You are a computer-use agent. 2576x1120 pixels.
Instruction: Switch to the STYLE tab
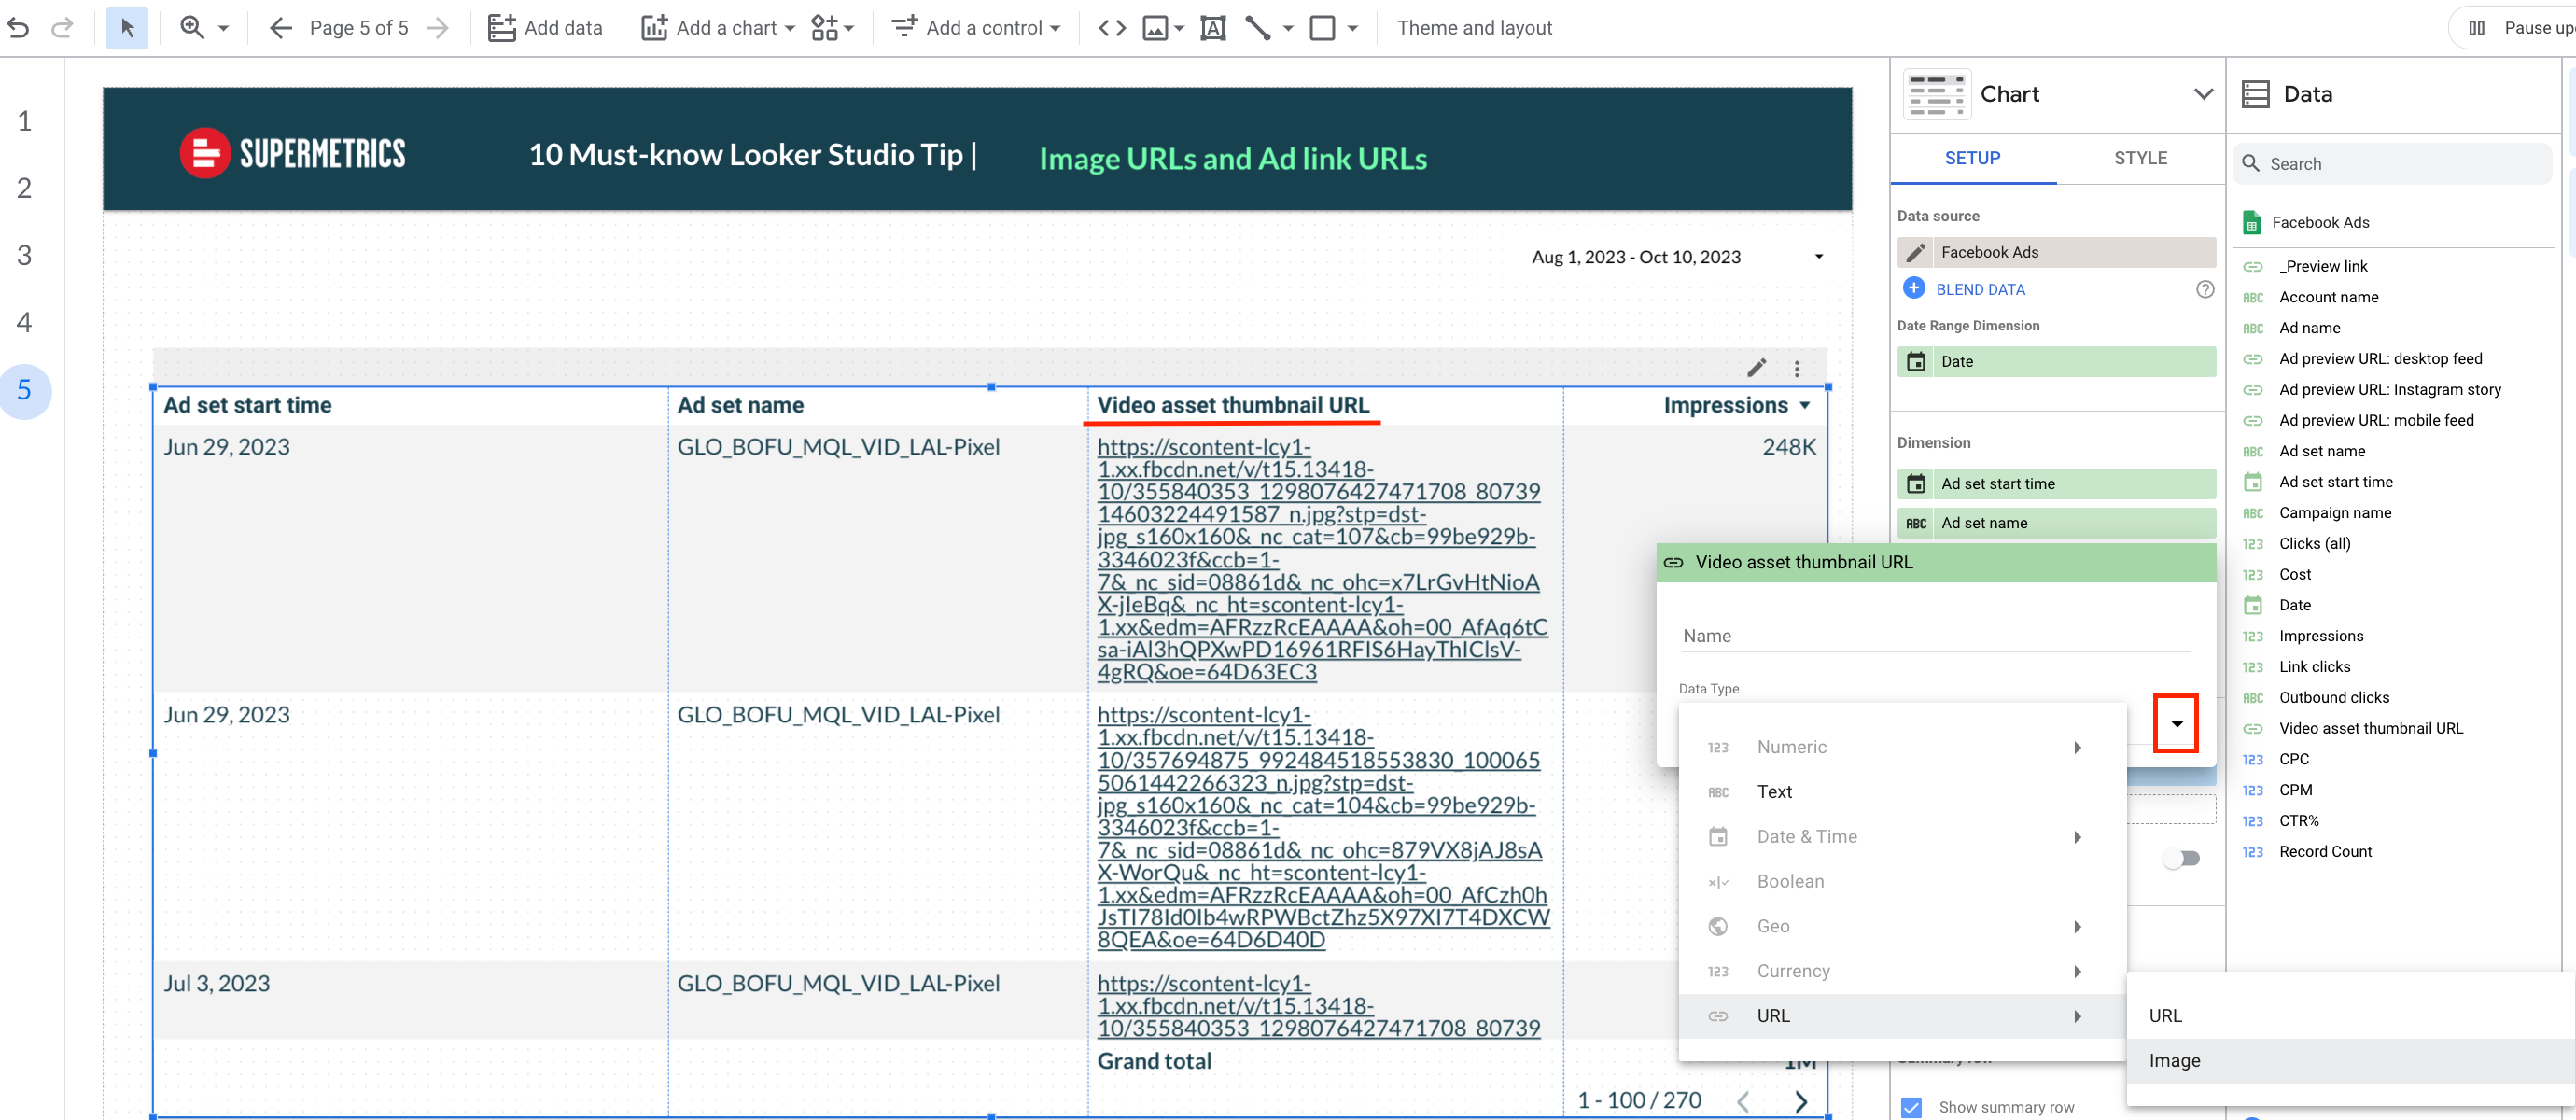[2140, 158]
